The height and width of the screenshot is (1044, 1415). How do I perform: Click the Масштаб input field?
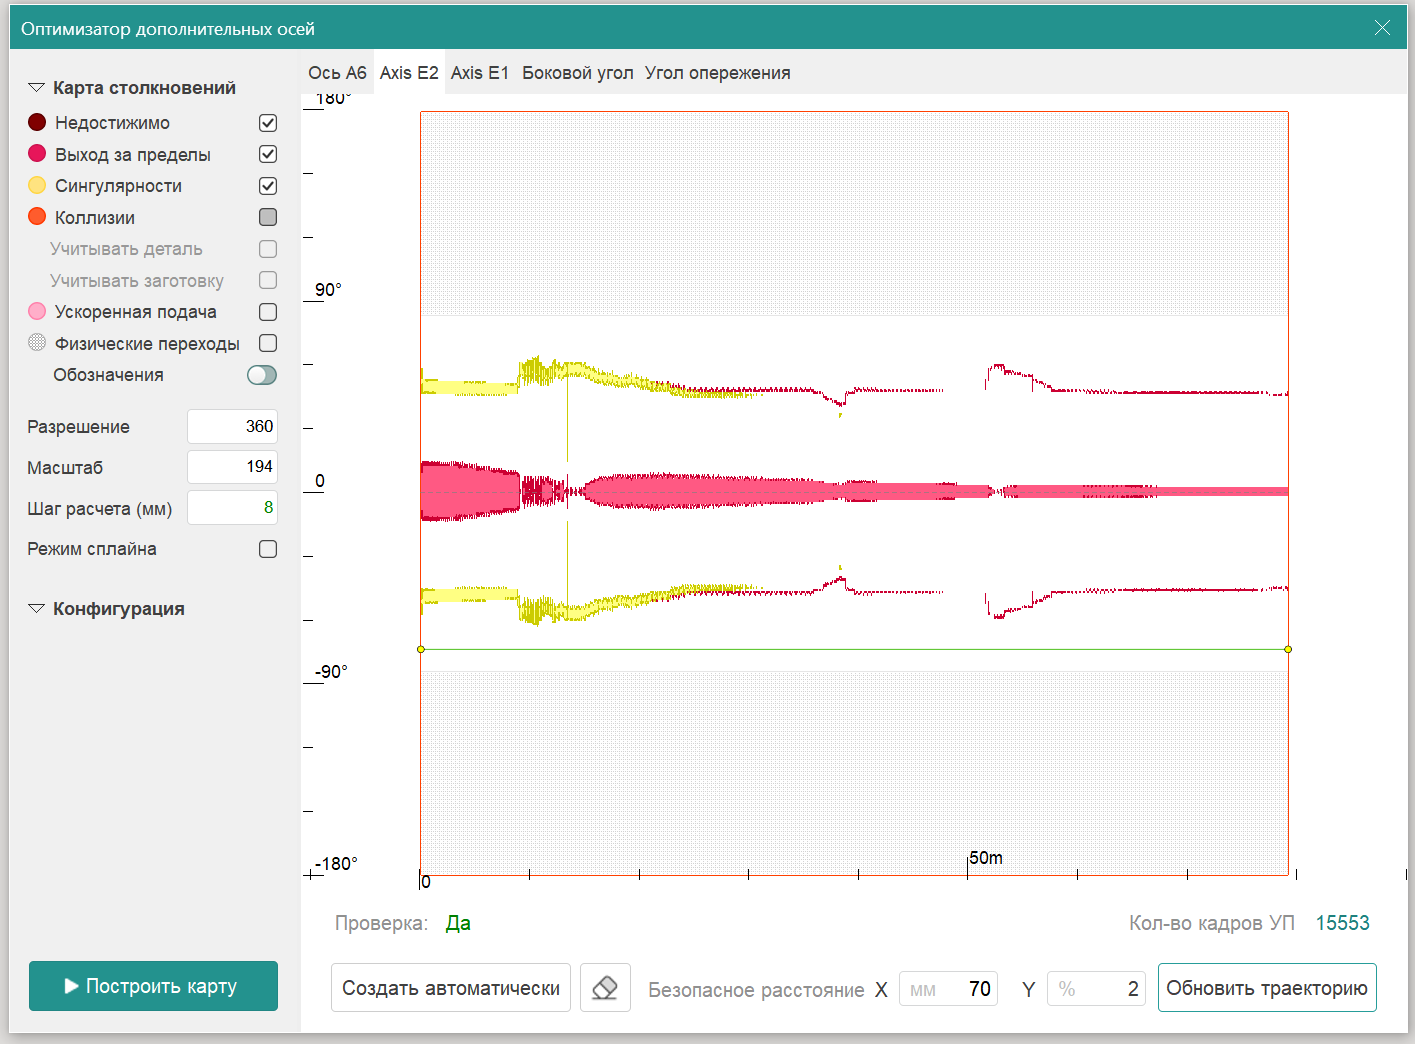coord(232,467)
